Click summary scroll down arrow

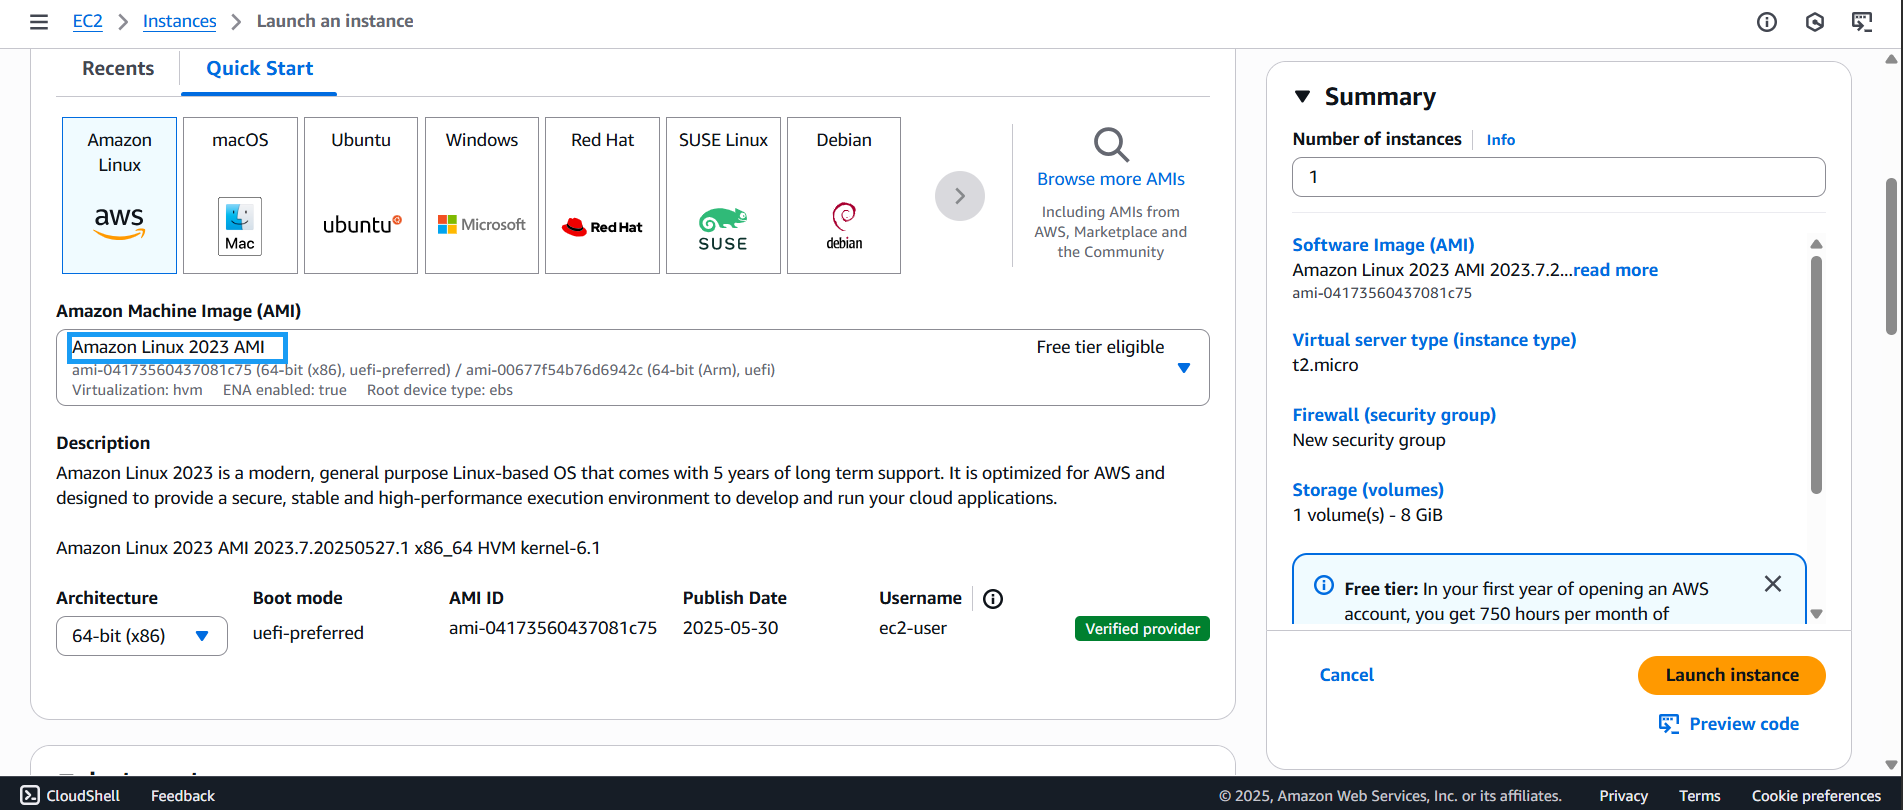click(1816, 614)
